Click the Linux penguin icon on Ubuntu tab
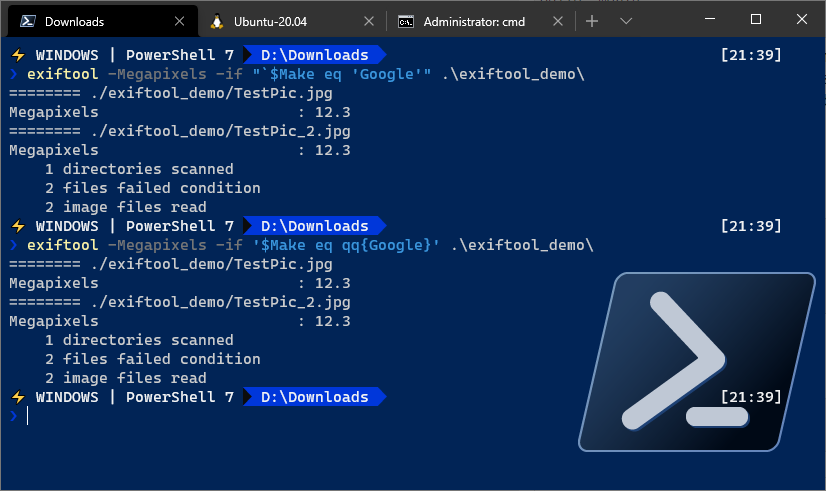 217,21
